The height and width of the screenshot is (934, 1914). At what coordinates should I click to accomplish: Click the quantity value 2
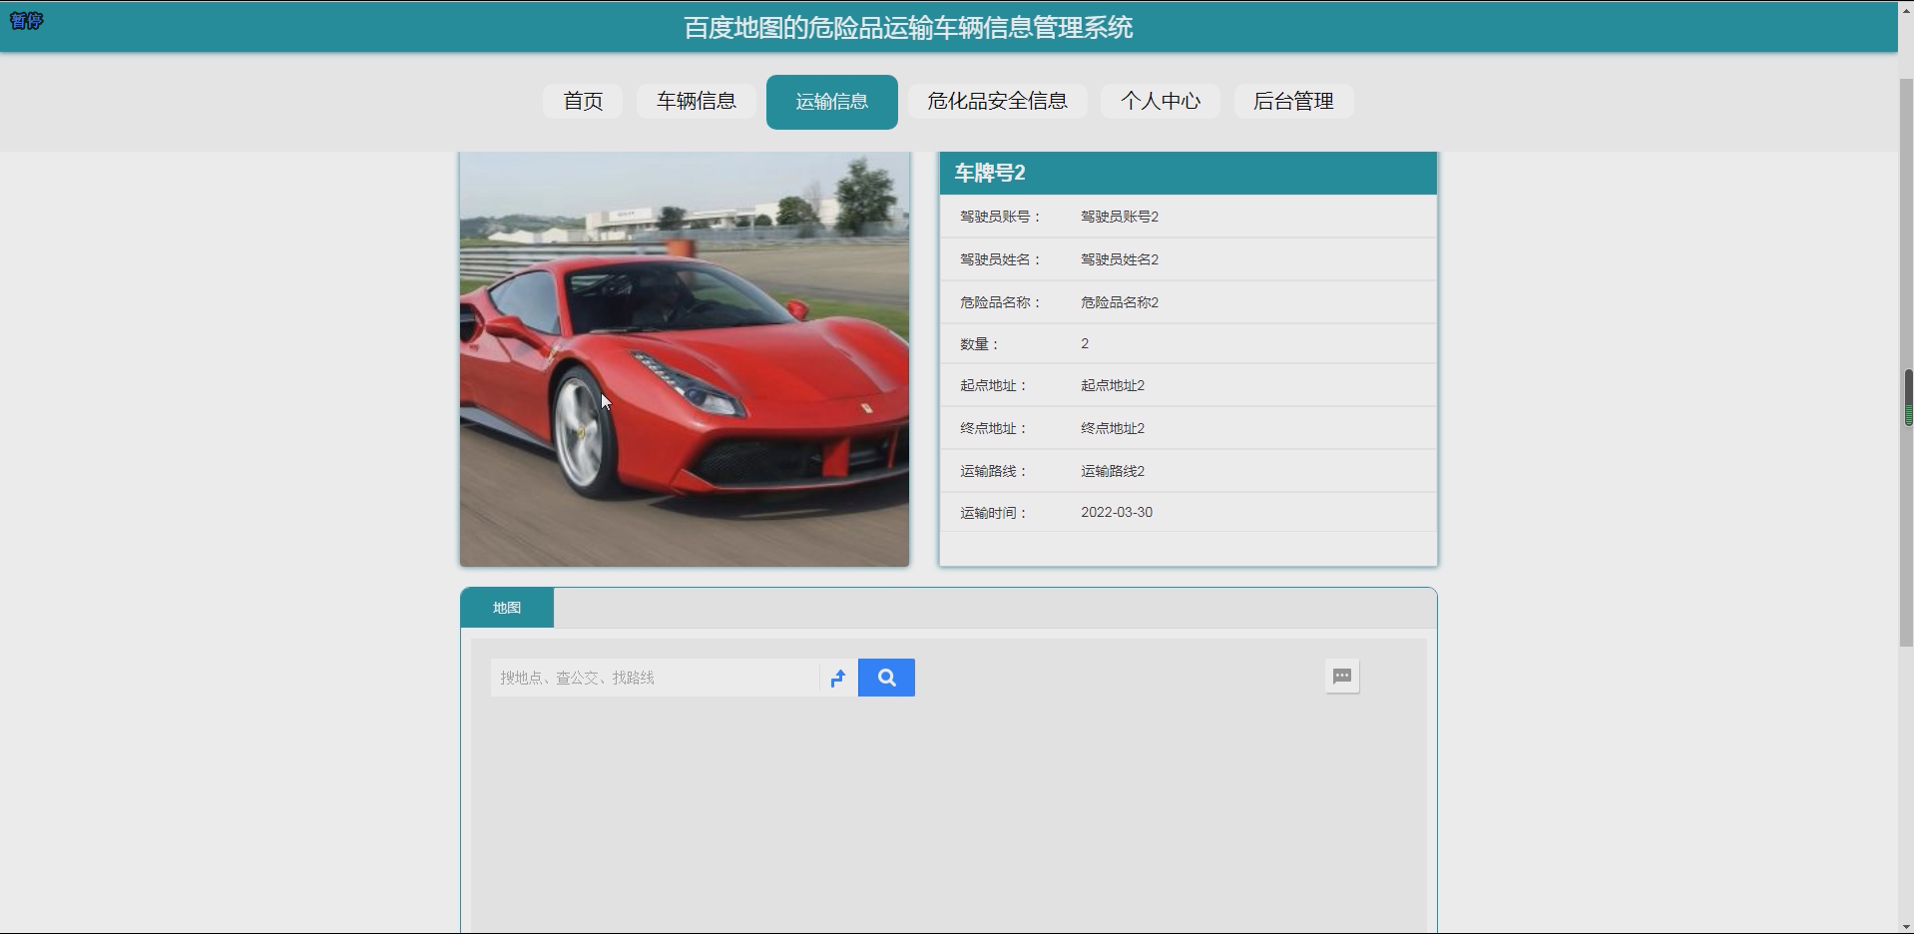coord(1085,344)
